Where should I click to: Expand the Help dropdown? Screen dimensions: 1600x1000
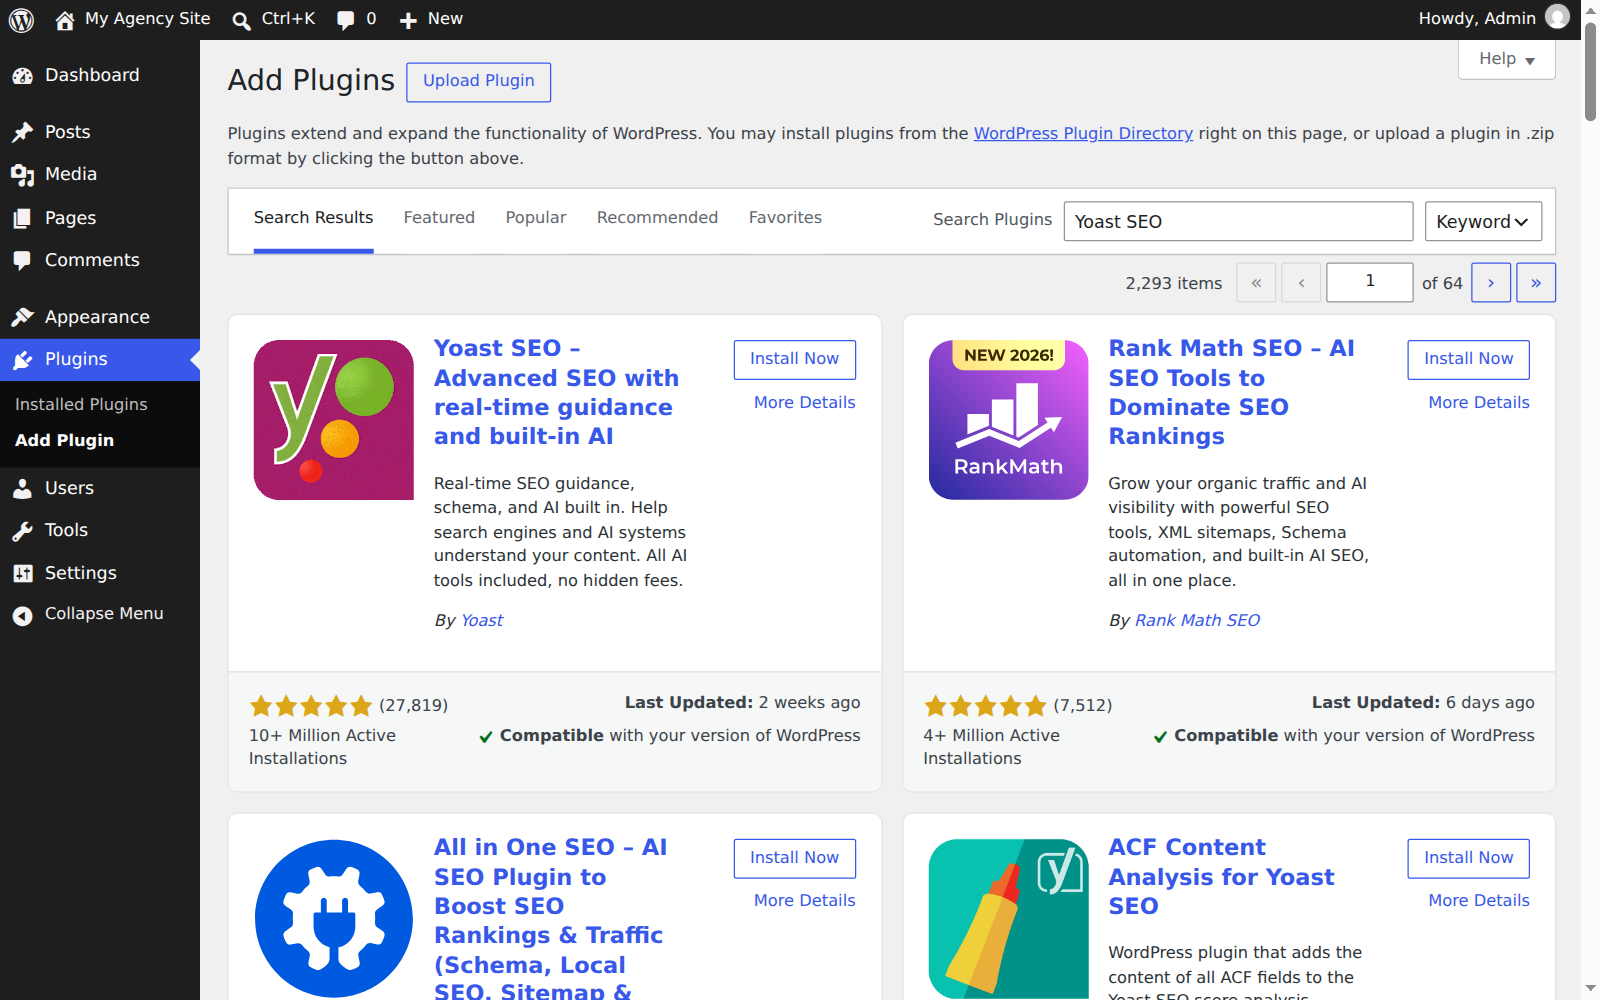1506,59
